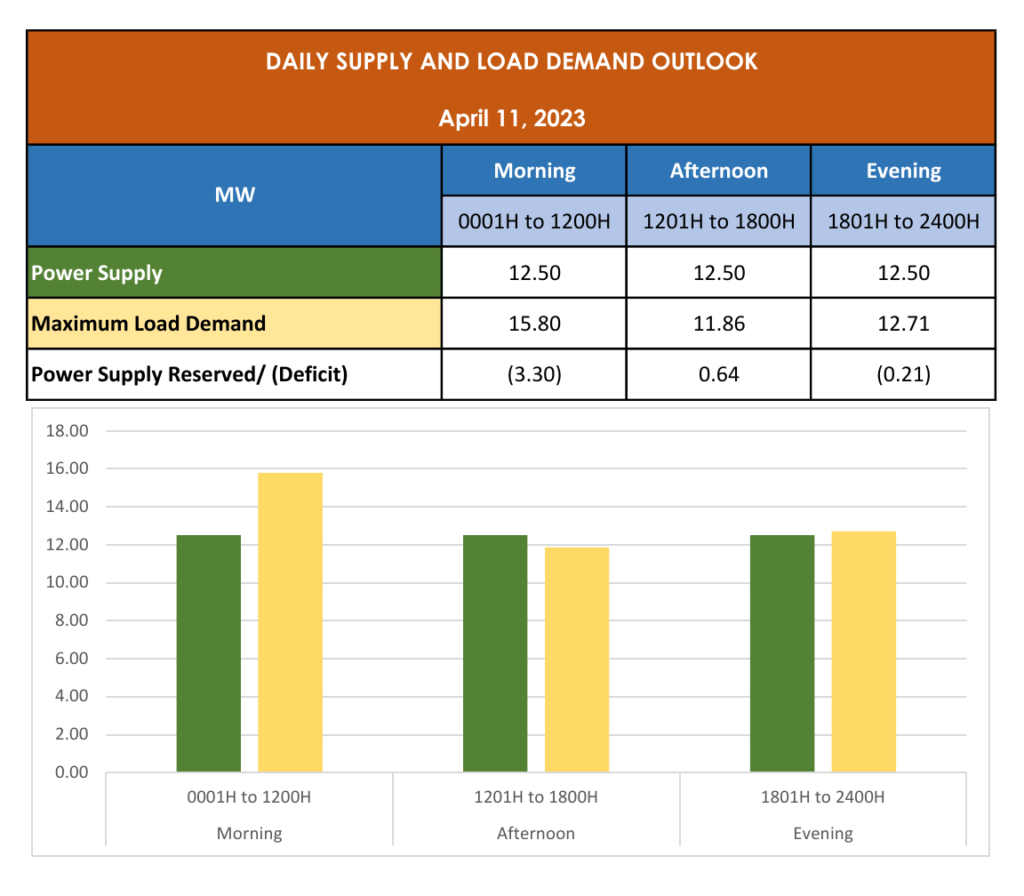This screenshot has width=1024, height=896.
Task: Click the 0.64 afternoon reserve cell
Action: [718, 375]
